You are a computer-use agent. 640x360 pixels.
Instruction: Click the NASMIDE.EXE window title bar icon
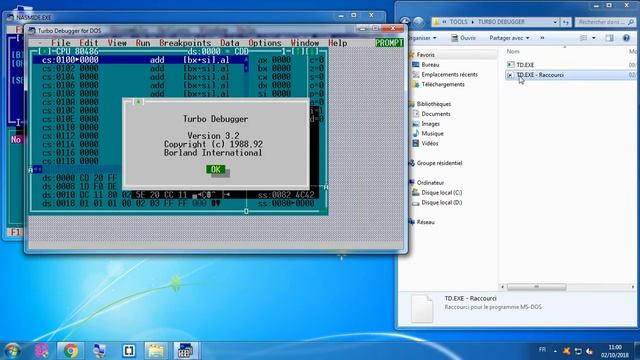click(10, 18)
